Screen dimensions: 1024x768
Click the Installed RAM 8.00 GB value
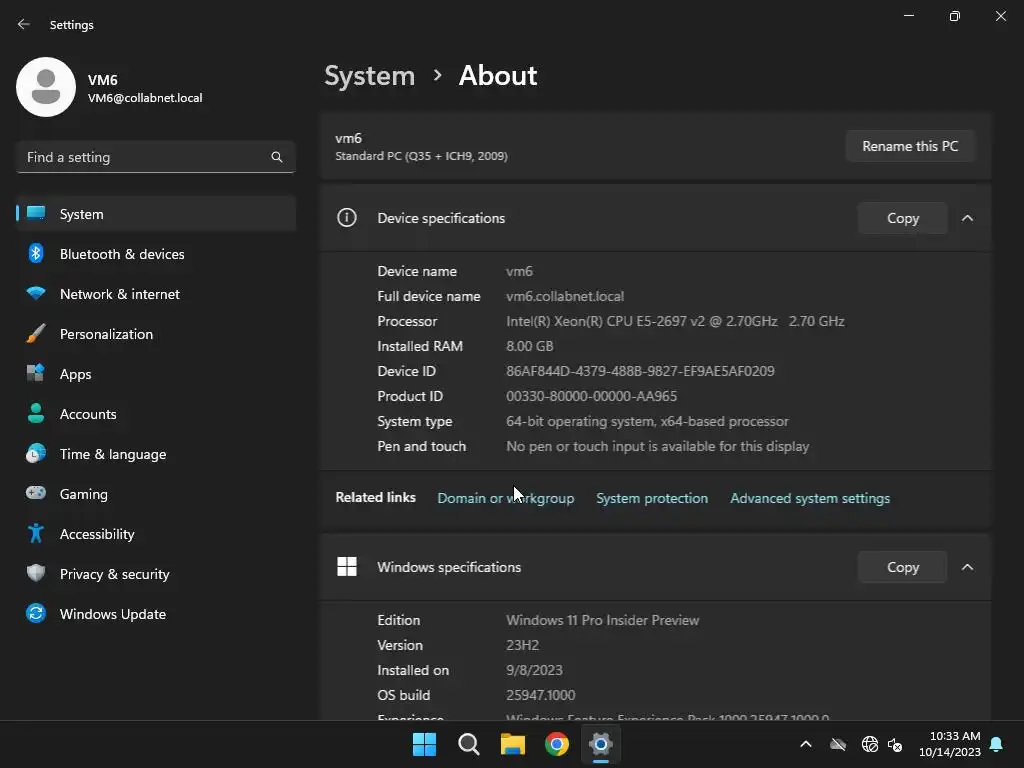pyautogui.click(x=530, y=346)
